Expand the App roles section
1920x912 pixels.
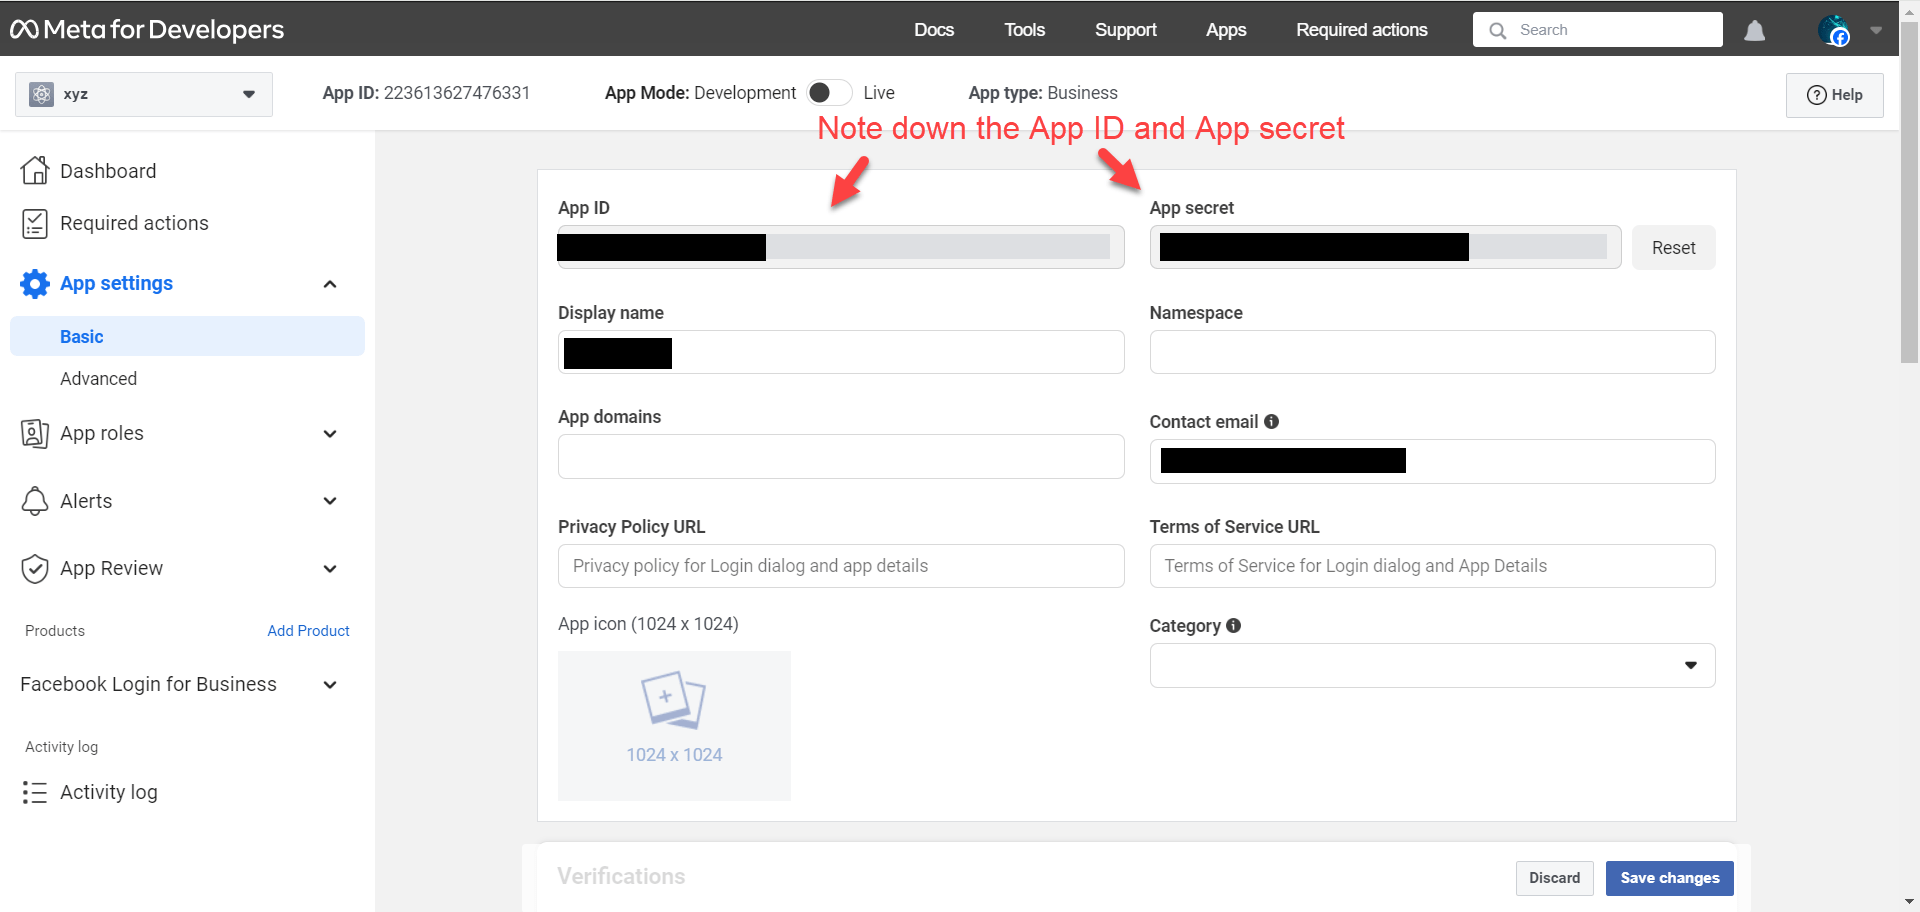click(x=330, y=434)
